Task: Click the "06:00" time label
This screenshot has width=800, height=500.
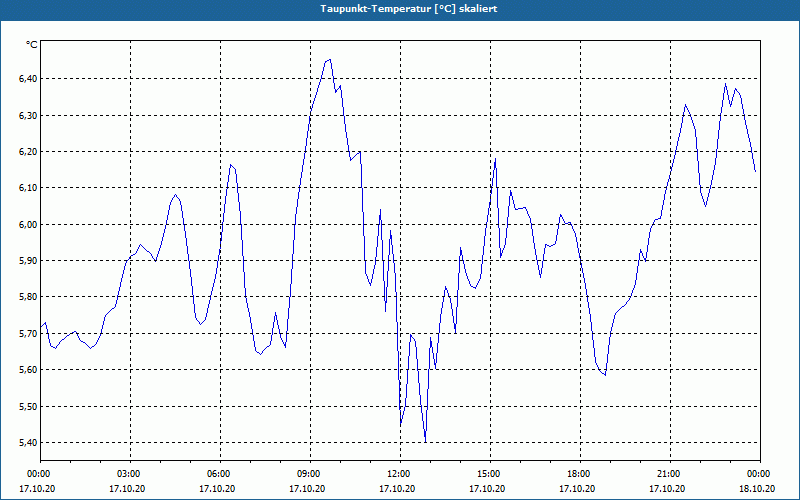Action: [x=217, y=474]
